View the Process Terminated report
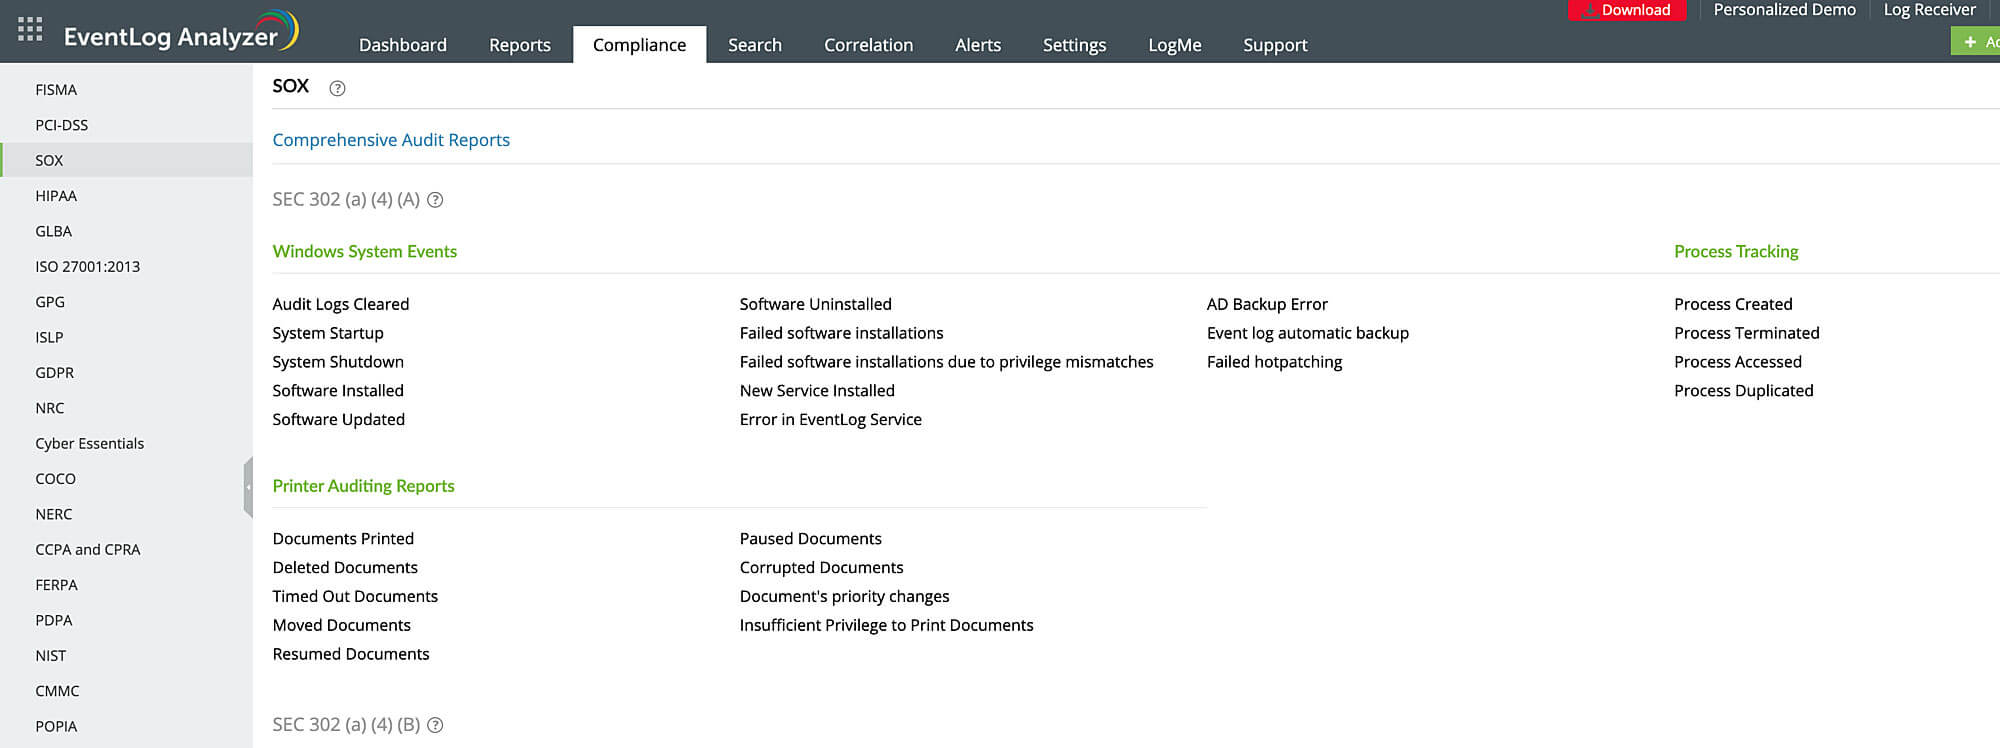This screenshot has height=748, width=2000. [1746, 333]
